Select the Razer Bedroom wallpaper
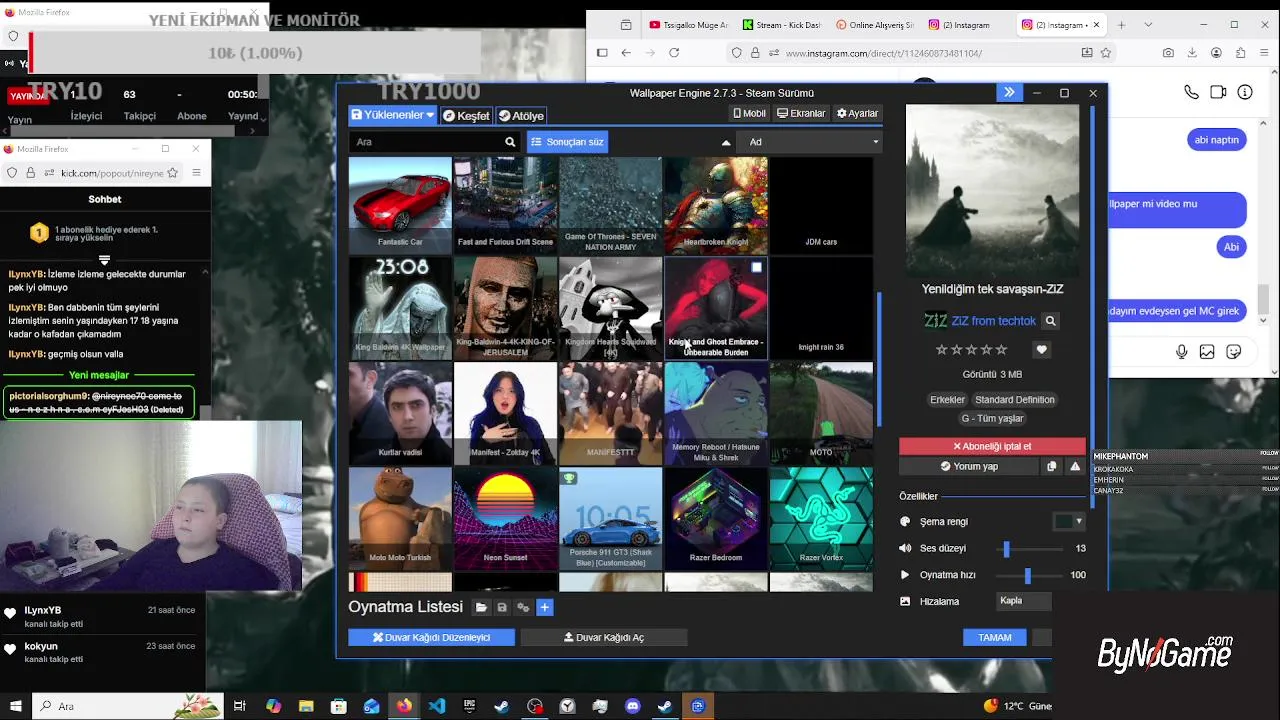This screenshot has width=1280, height=720. pyautogui.click(x=716, y=518)
